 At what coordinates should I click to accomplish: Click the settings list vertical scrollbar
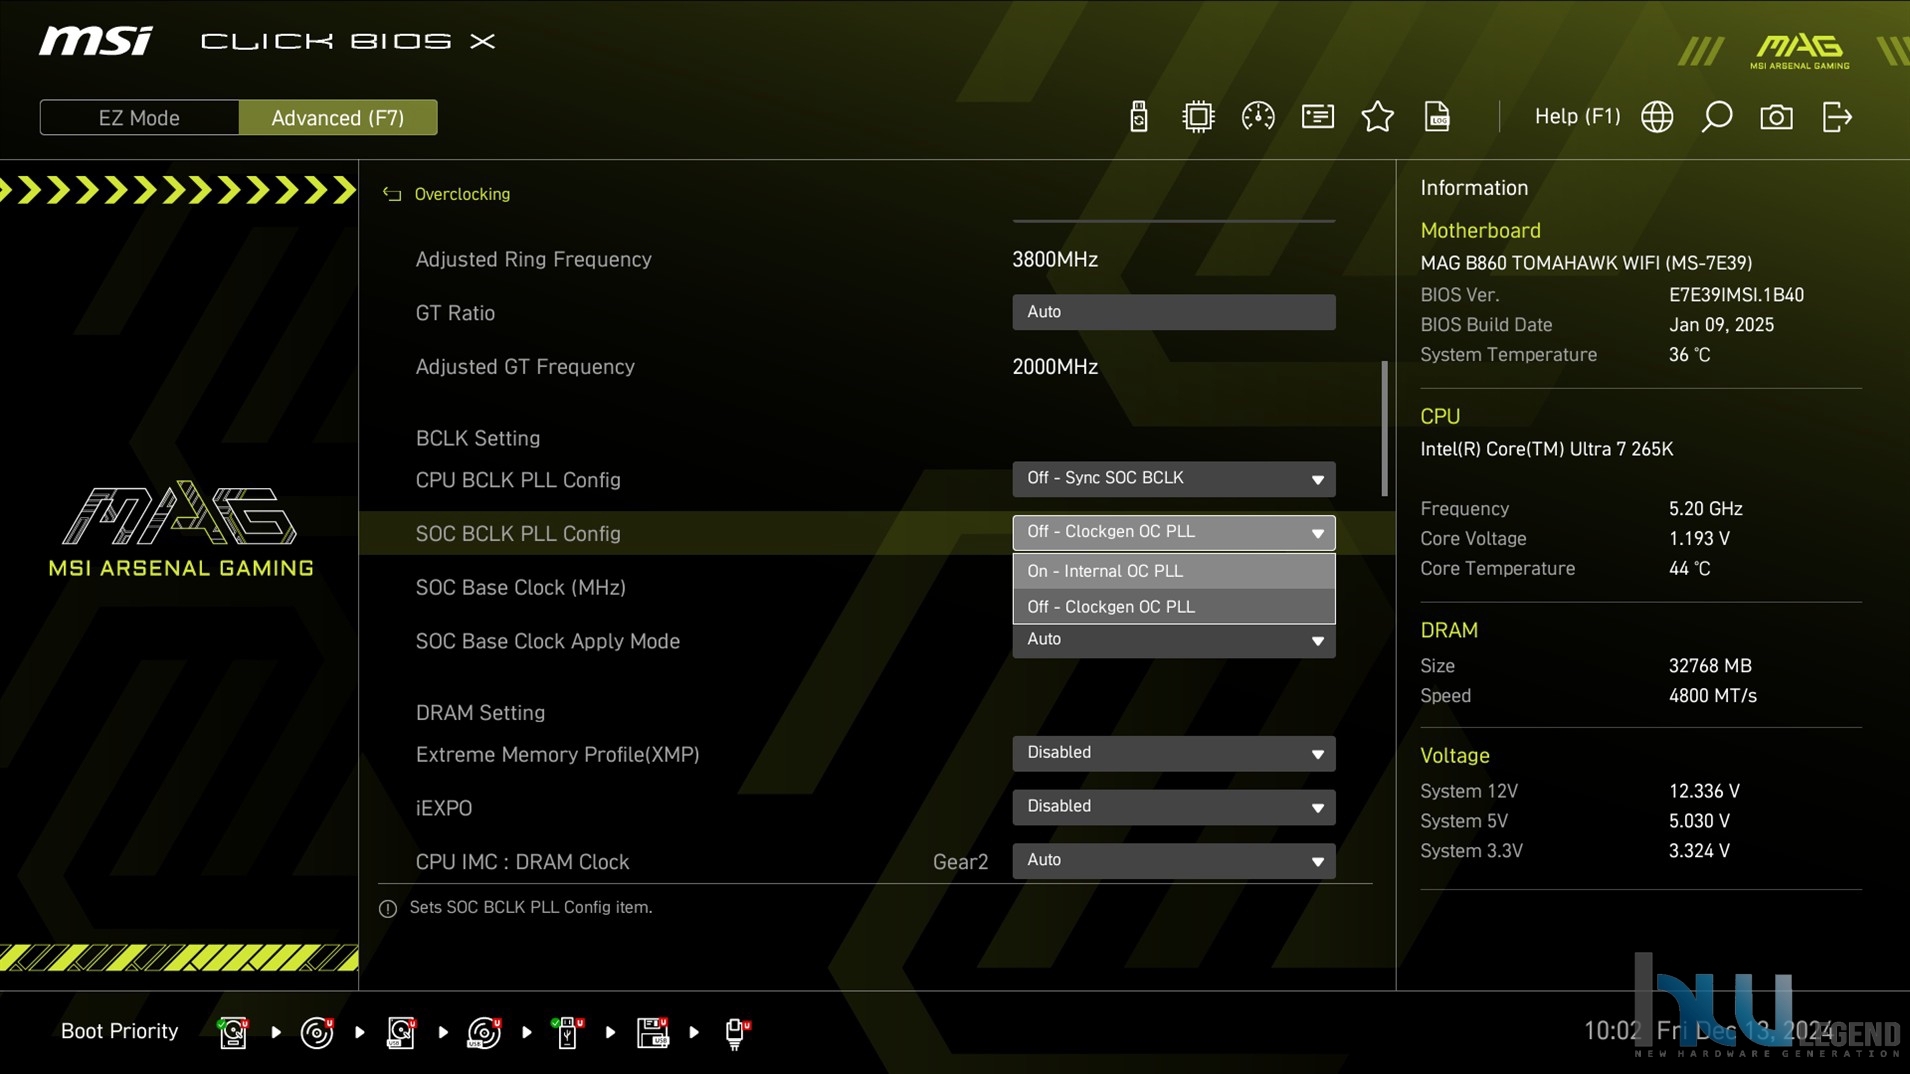1384,428
